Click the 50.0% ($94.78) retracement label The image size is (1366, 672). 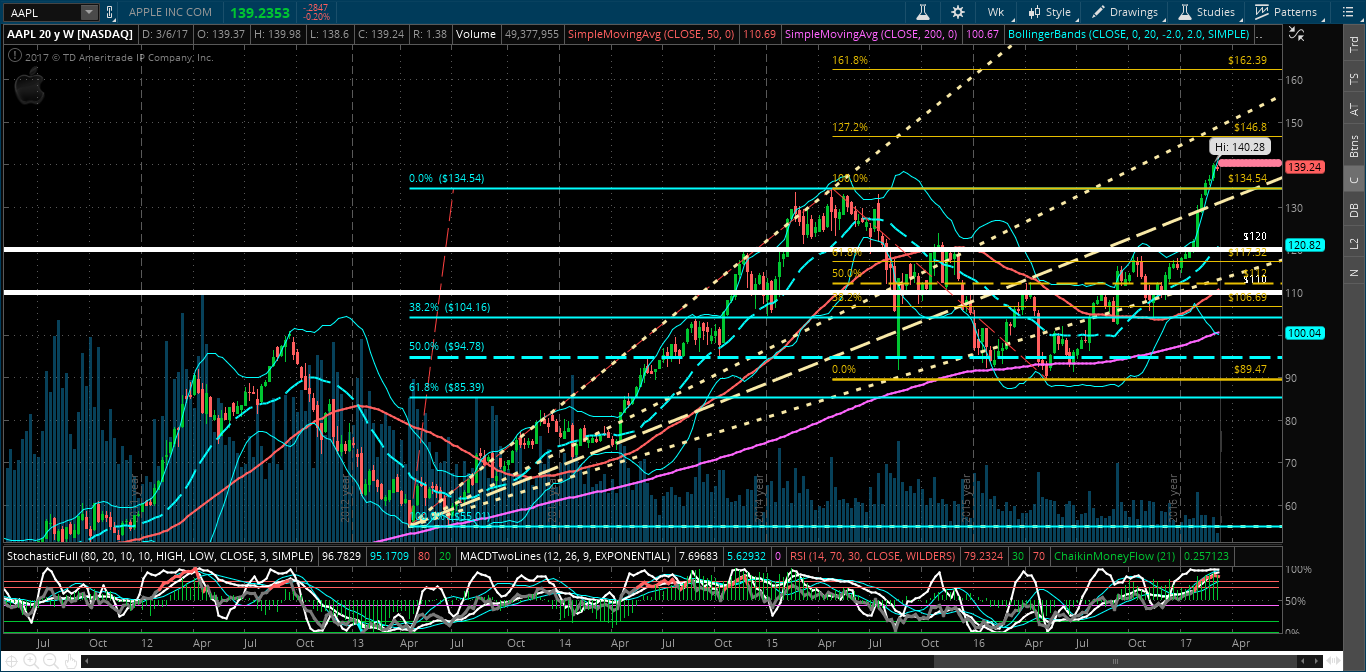(444, 346)
